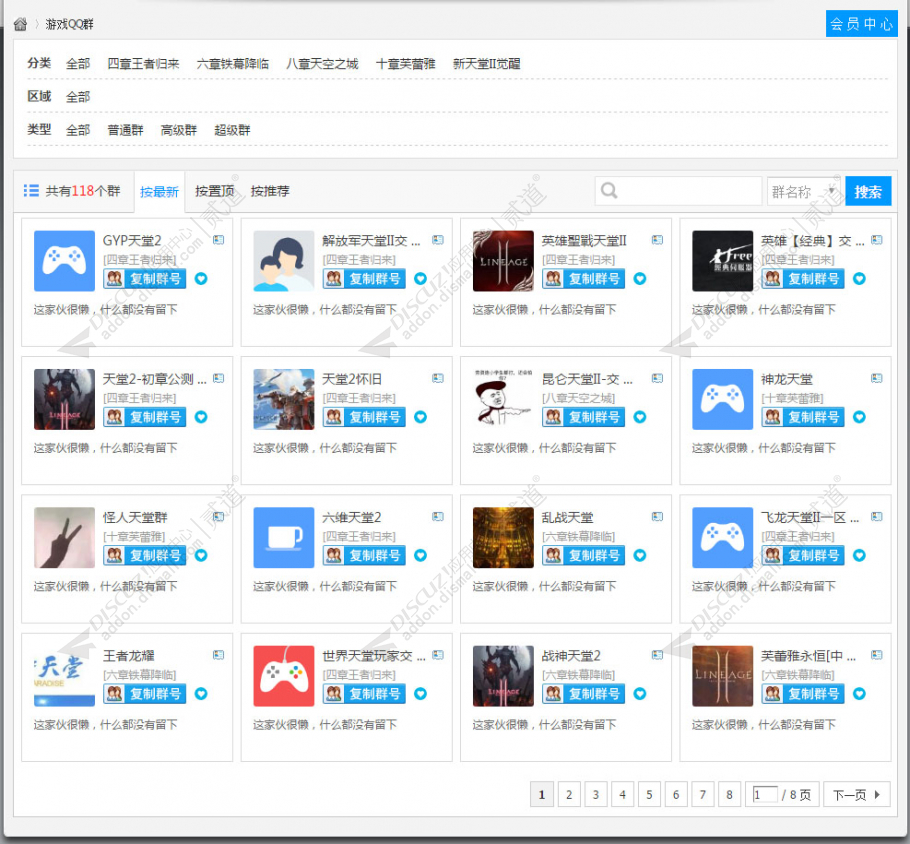
Task: Click the card icon next to GYP天堂2
Action: pyautogui.click(x=219, y=240)
